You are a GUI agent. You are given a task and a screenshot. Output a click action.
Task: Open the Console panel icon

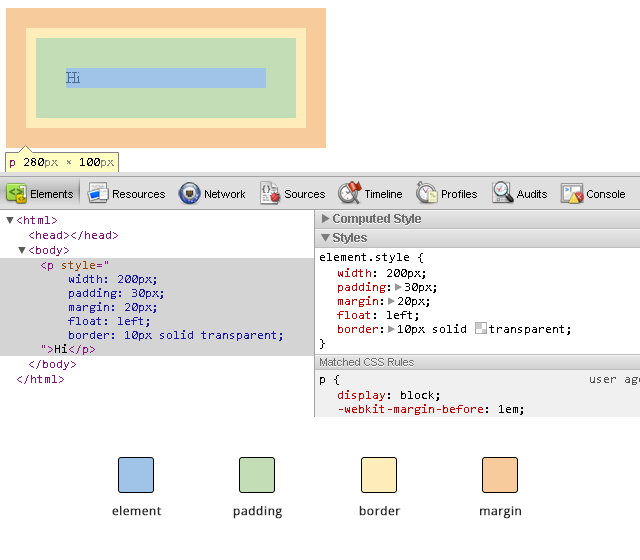[572, 193]
